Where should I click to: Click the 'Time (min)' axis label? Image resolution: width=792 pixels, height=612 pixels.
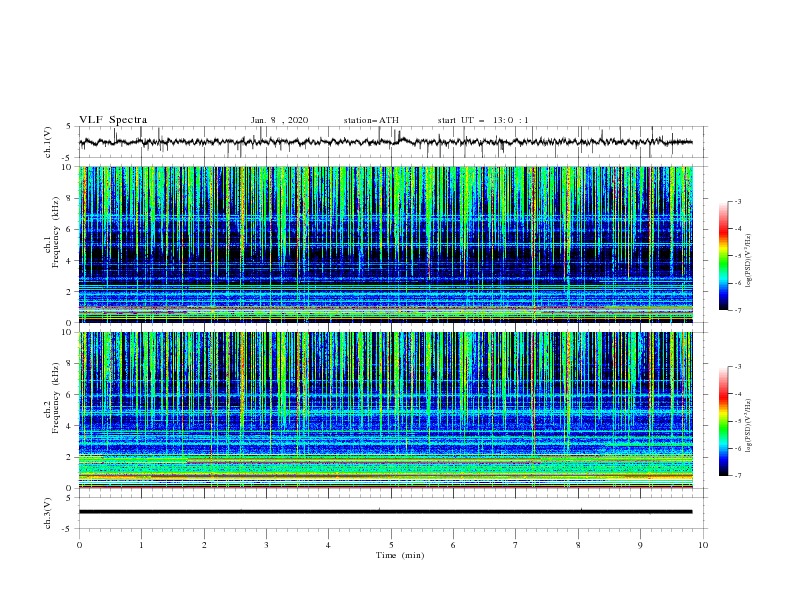(400, 555)
